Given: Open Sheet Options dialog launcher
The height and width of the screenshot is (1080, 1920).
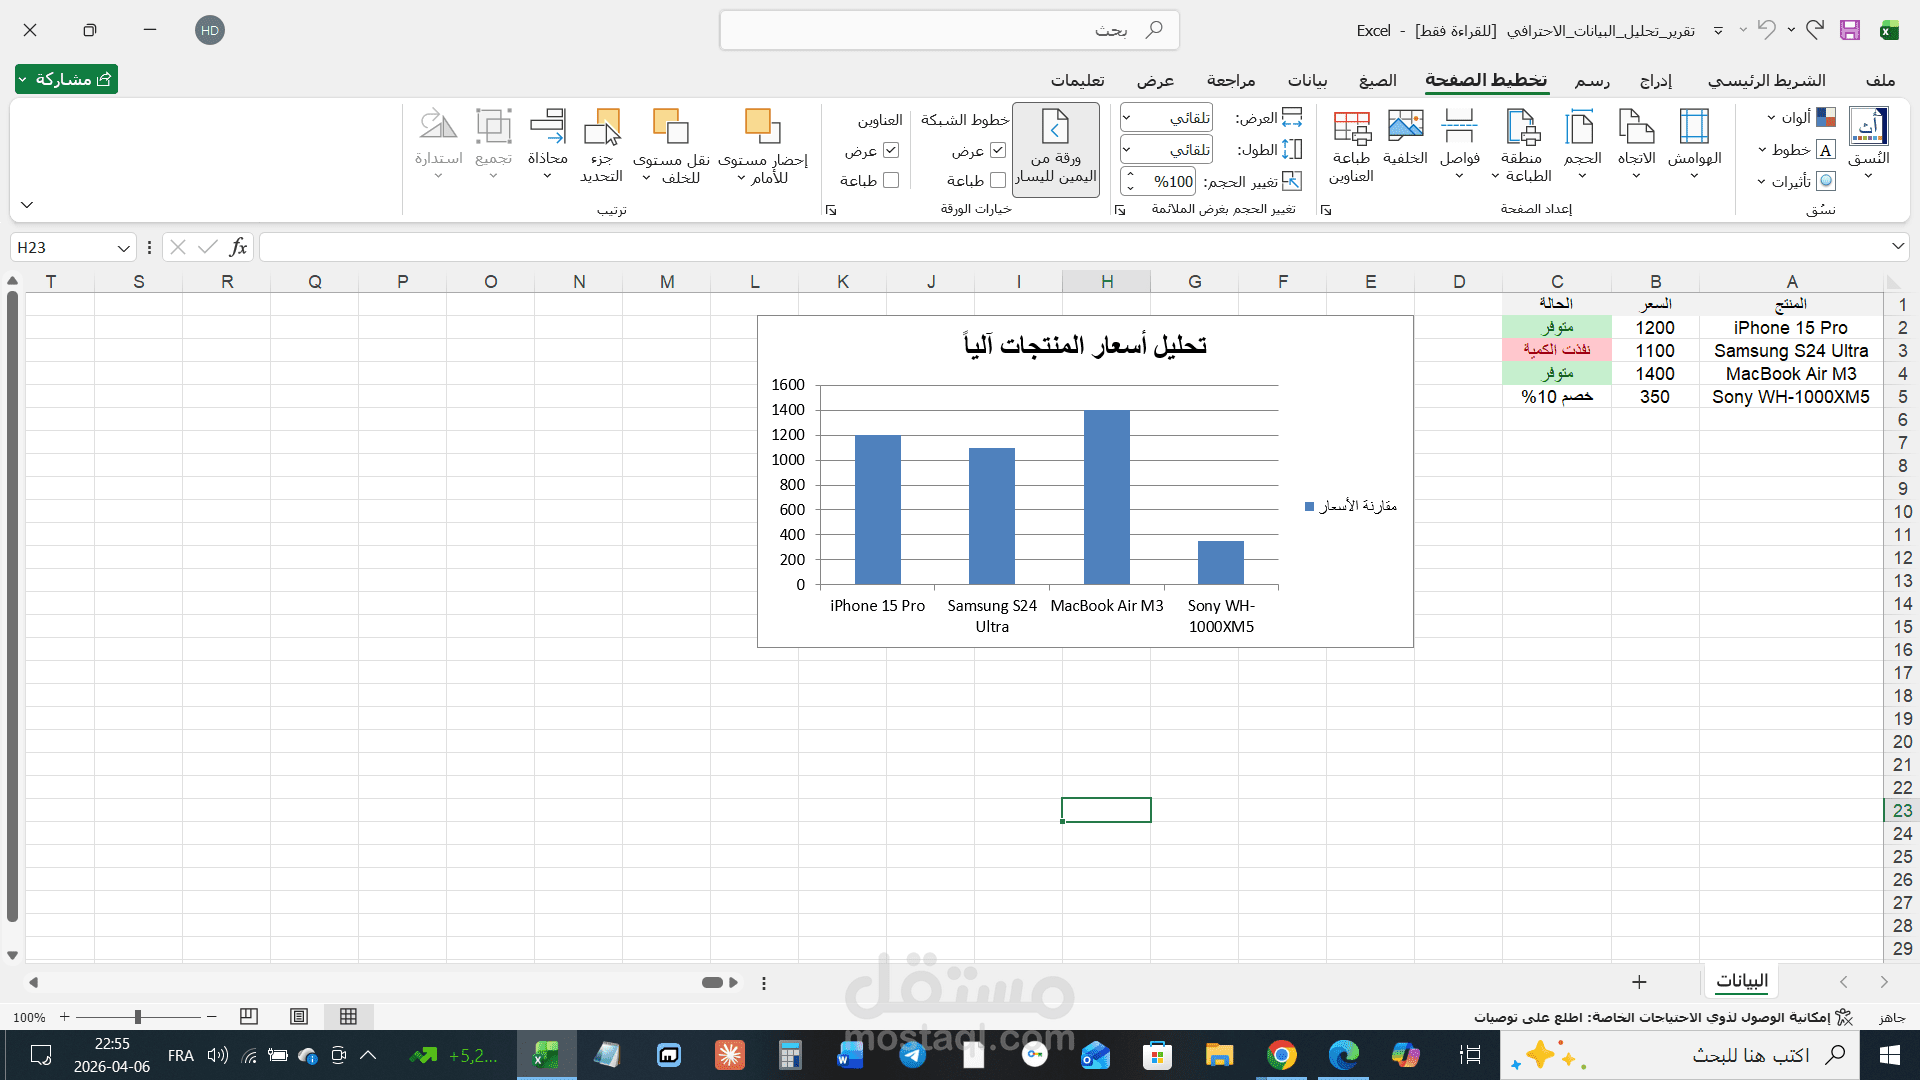Looking at the screenshot, I should [x=830, y=210].
